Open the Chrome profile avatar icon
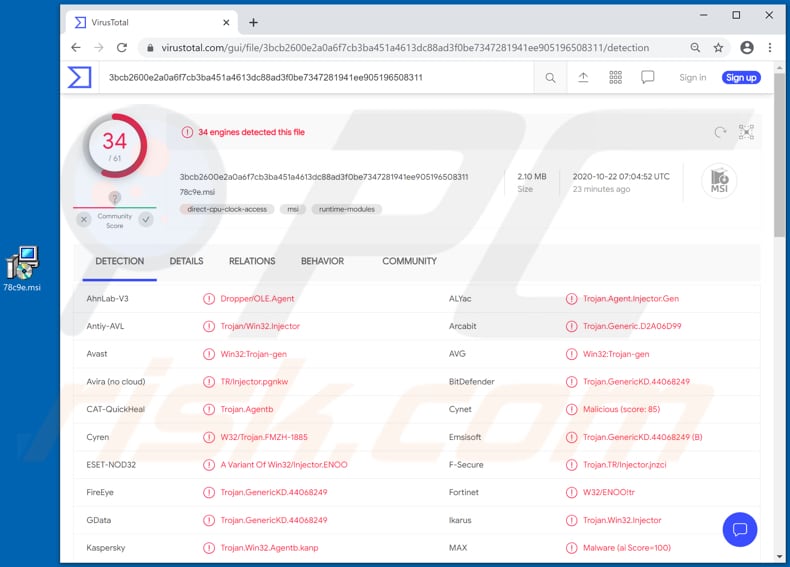This screenshot has width=790, height=567. (747, 47)
